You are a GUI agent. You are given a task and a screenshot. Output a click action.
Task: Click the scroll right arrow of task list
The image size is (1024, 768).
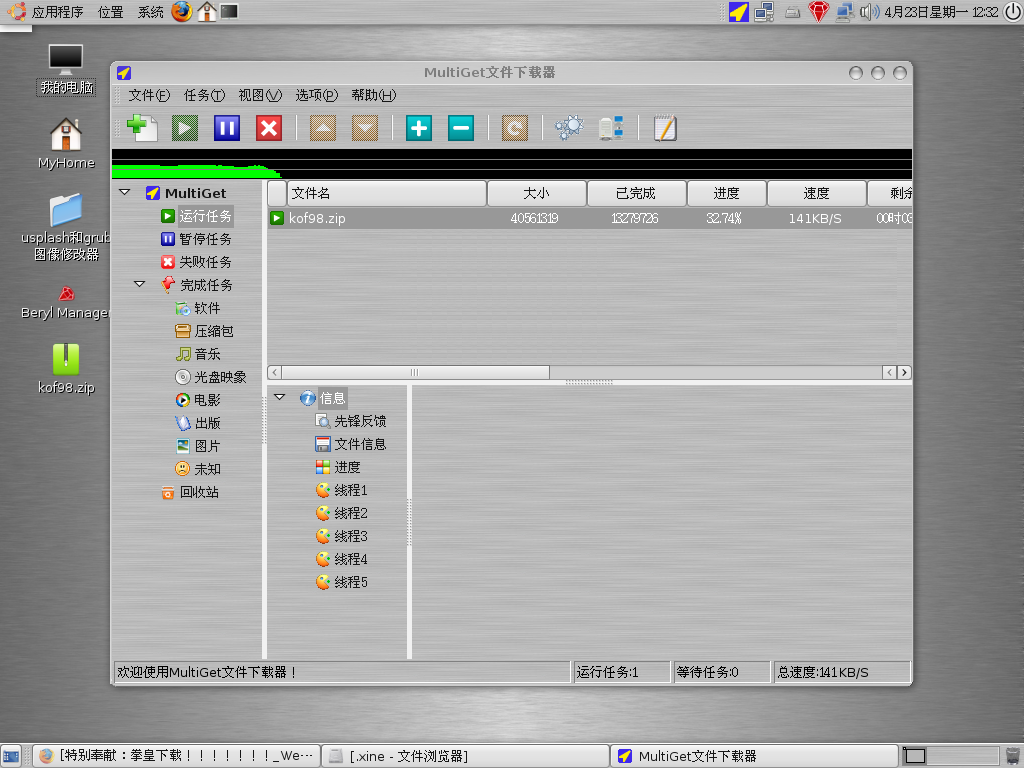point(904,372)
